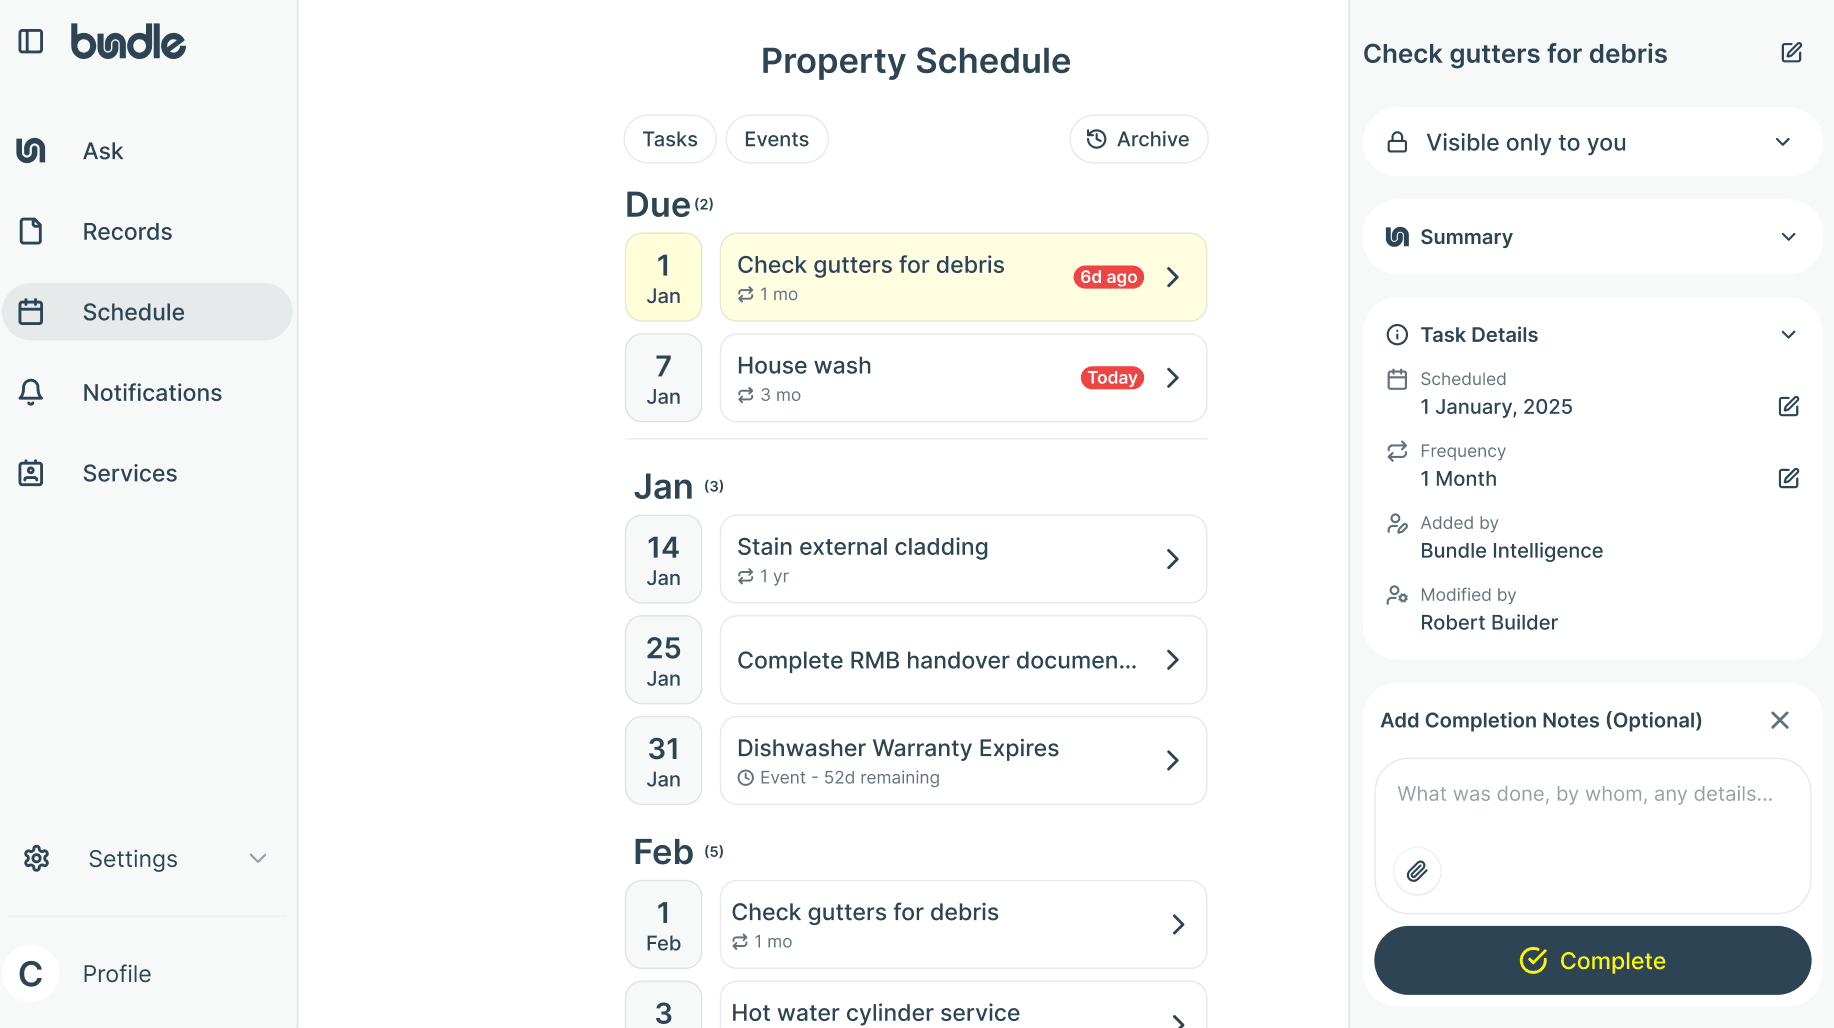This screenshot has width=1834, height=1028.
Task: Open the Archive view
Action: (x=1138, y=139)
